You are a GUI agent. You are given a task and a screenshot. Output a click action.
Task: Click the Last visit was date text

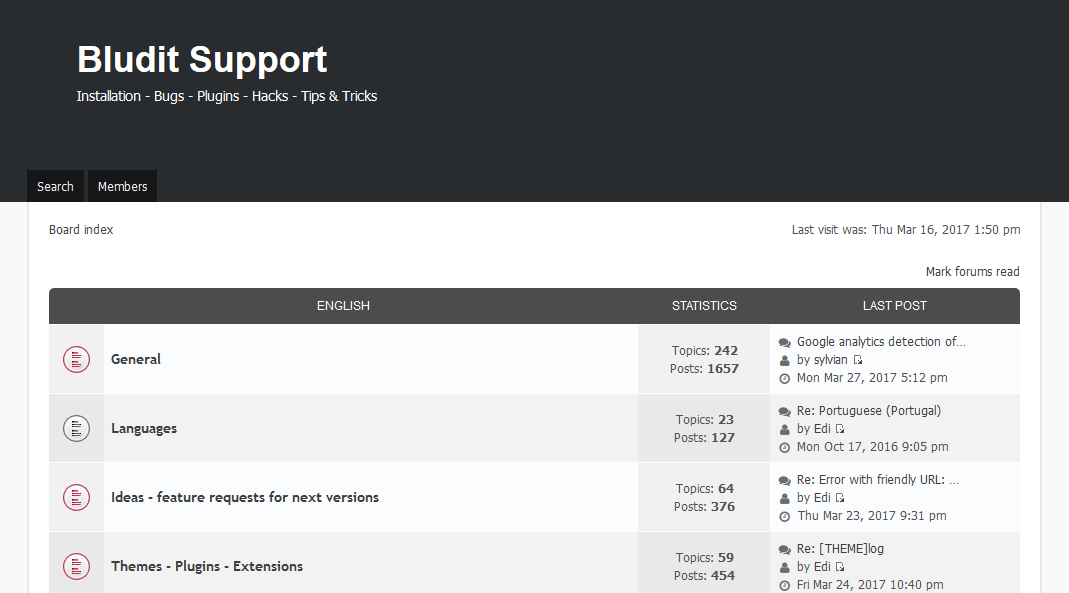[905, 230]
